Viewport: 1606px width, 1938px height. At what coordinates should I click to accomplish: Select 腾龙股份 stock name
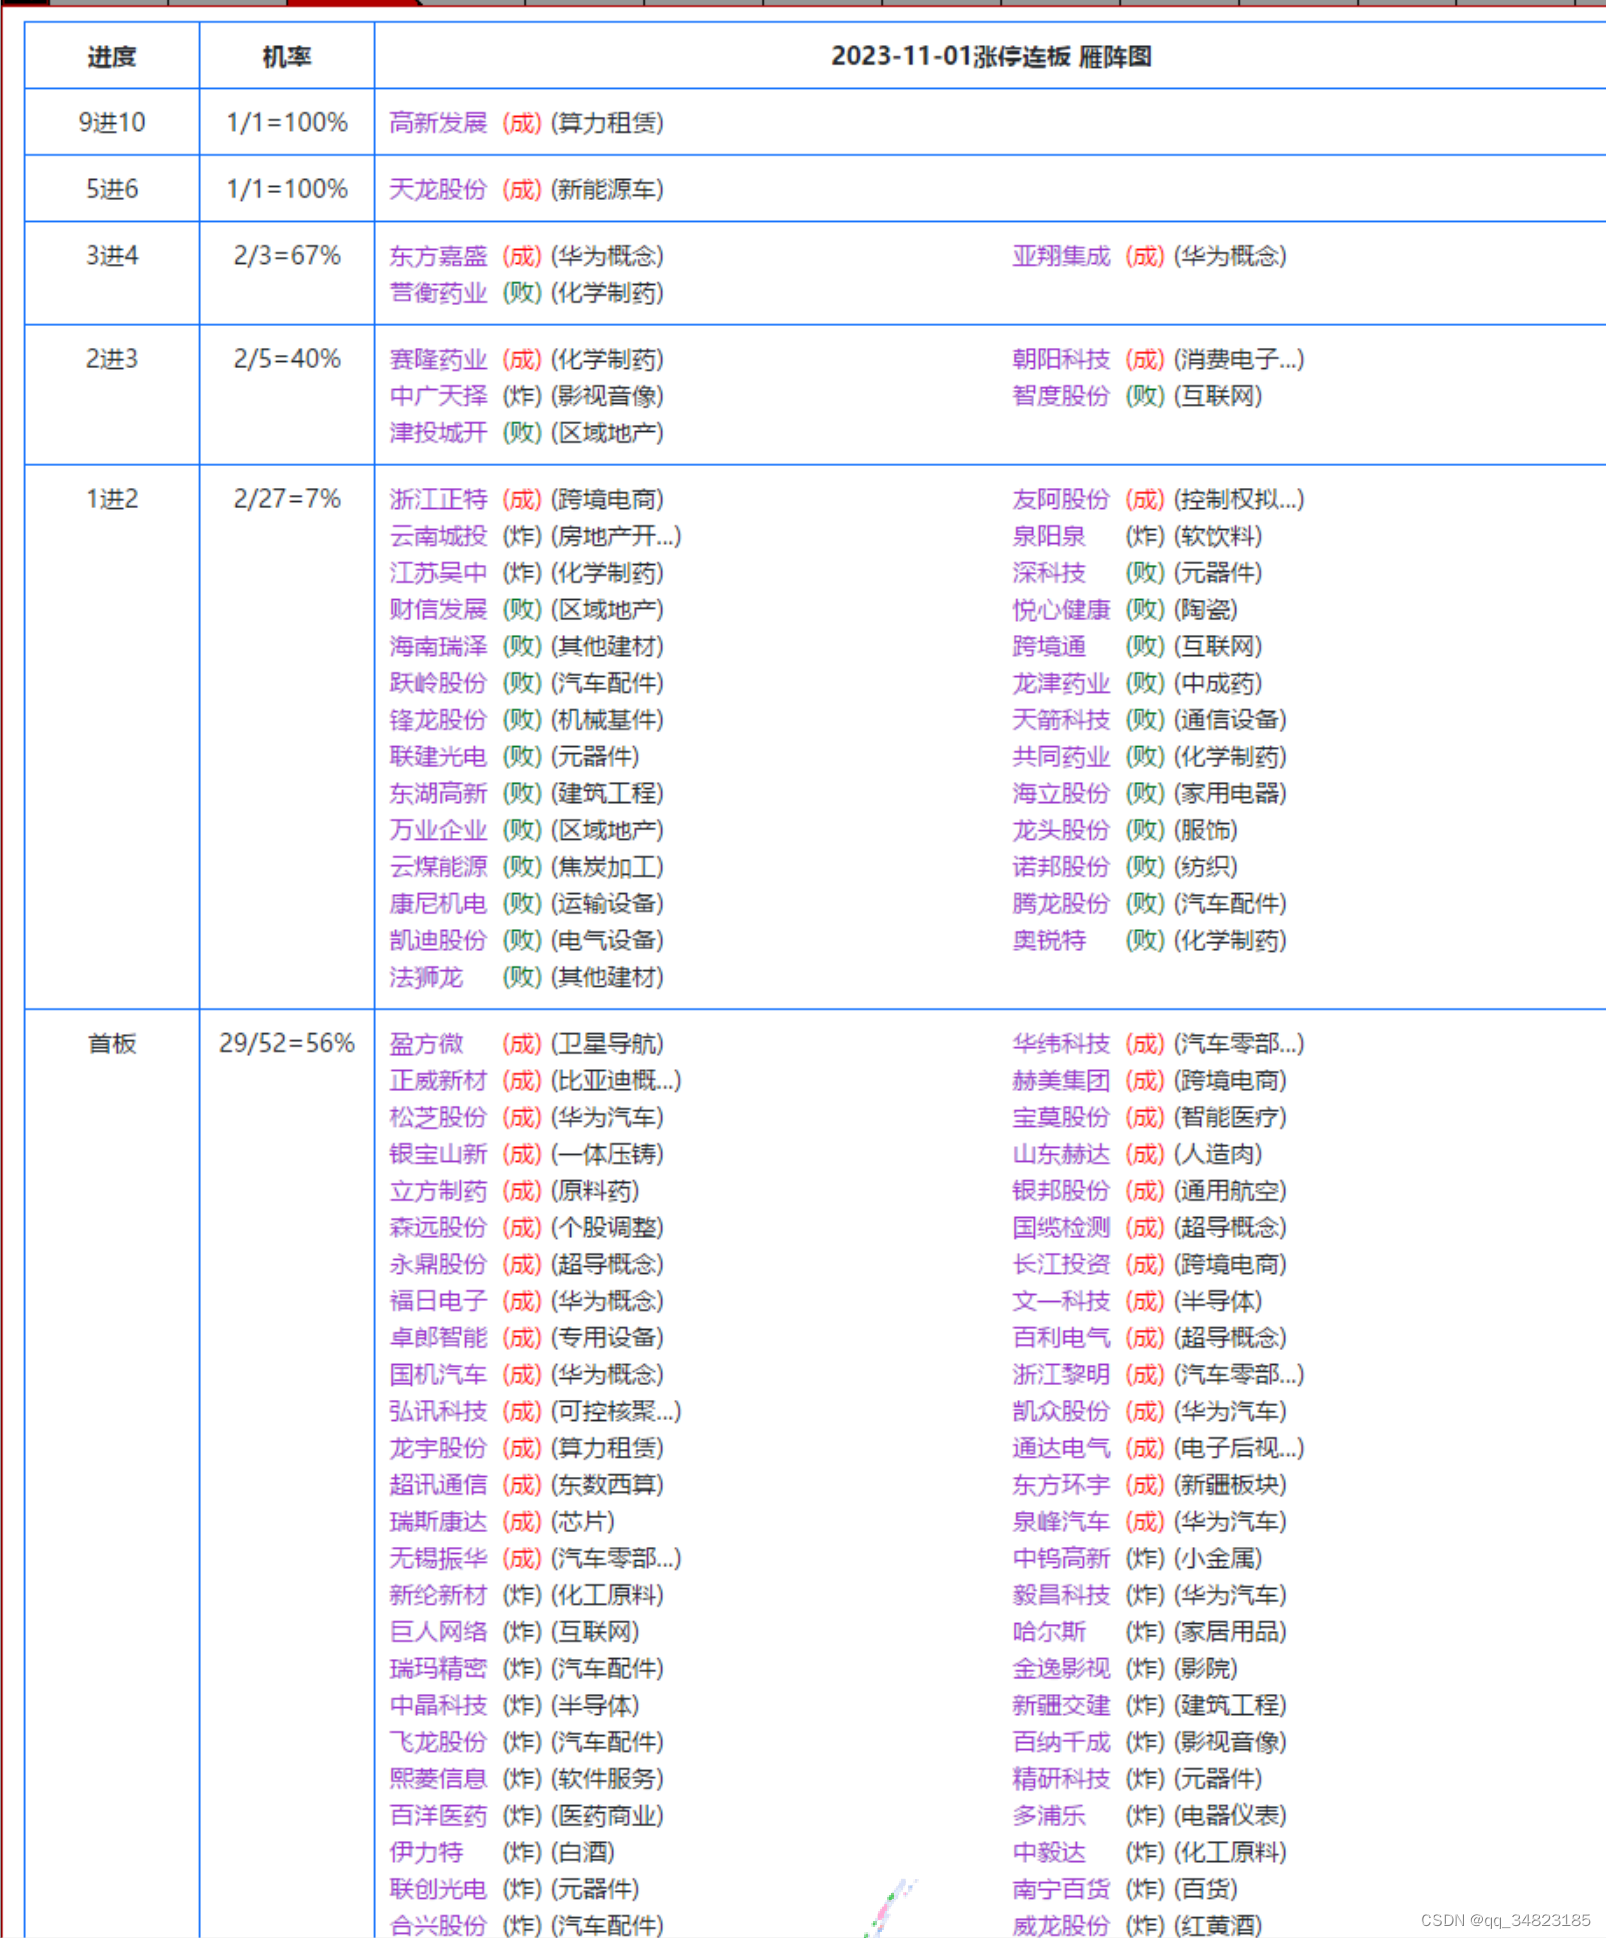coord(1061,903)
